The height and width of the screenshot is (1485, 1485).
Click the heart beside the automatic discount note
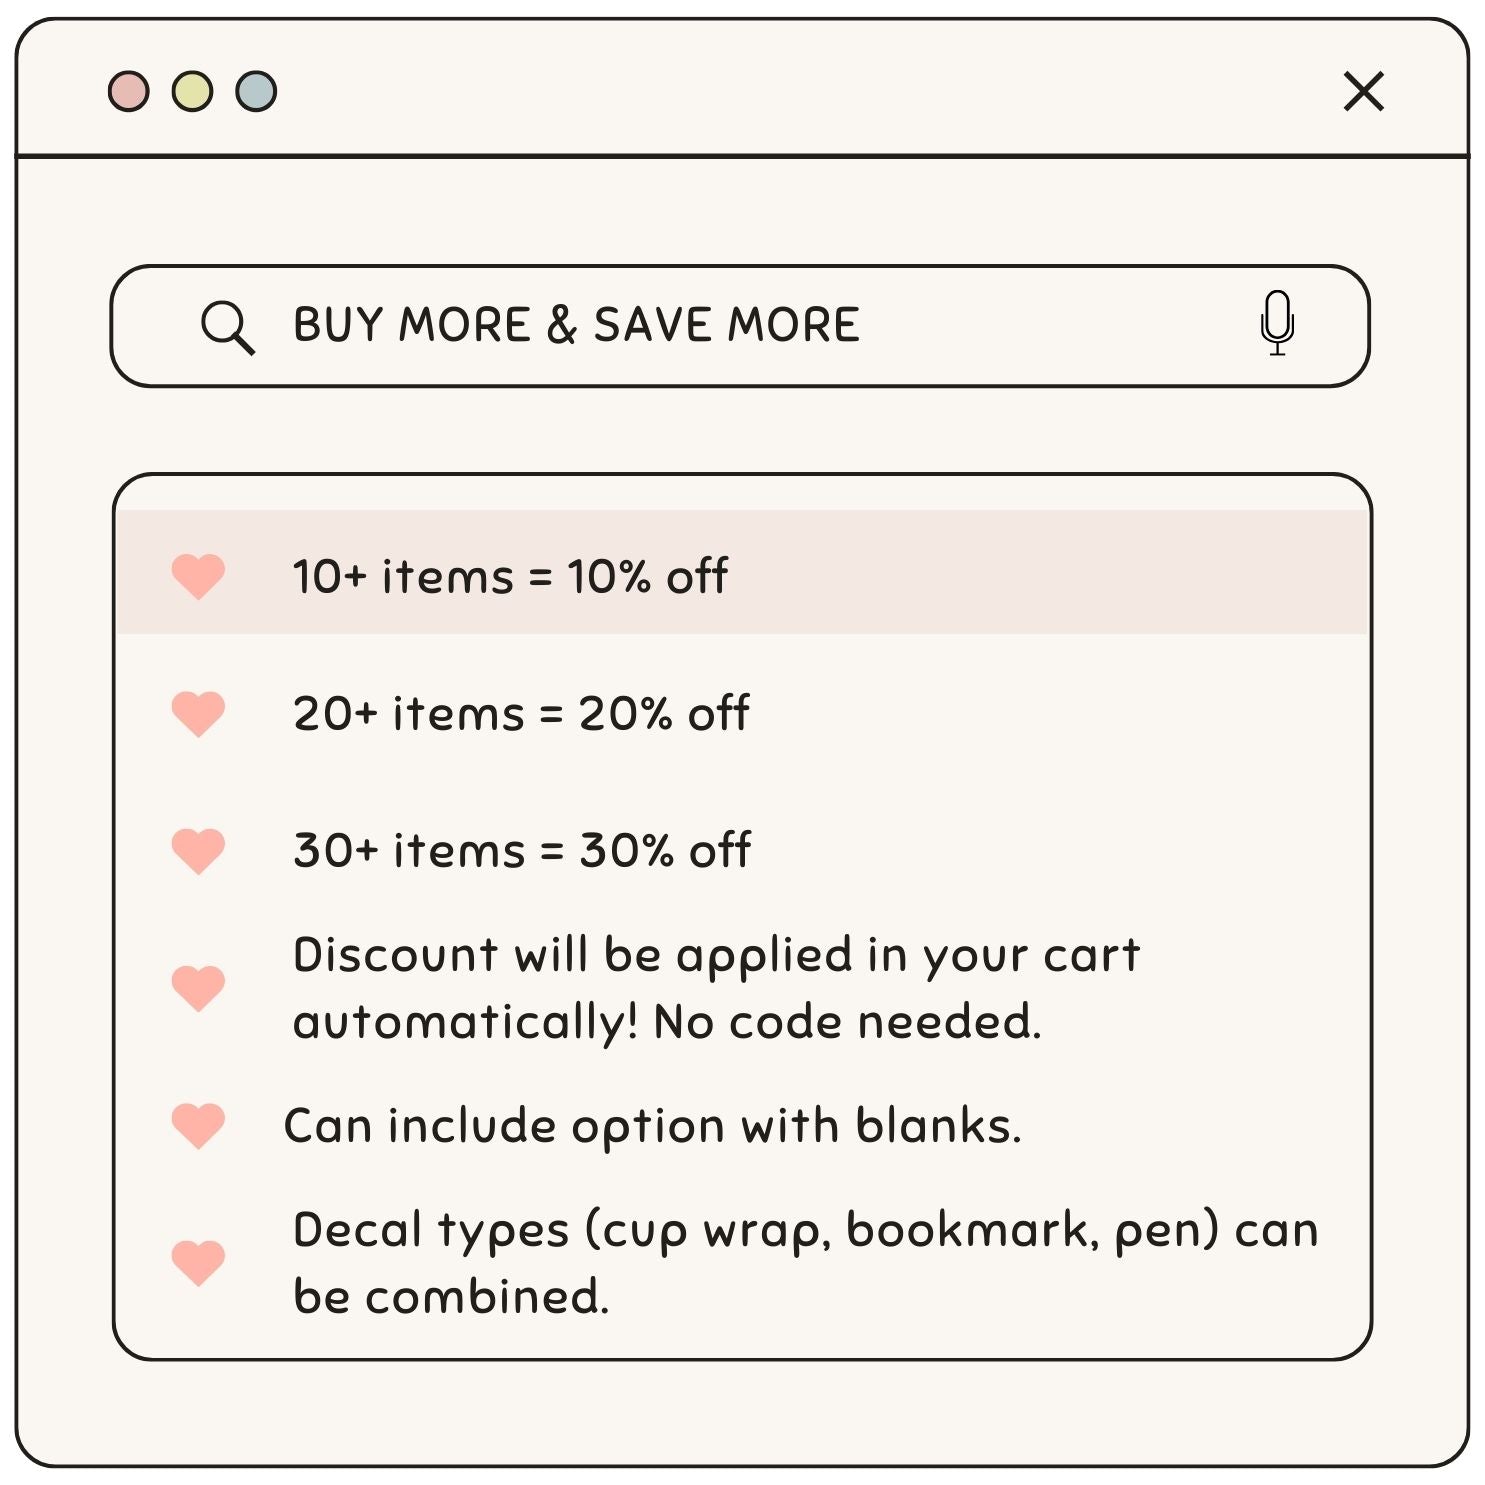198,988
